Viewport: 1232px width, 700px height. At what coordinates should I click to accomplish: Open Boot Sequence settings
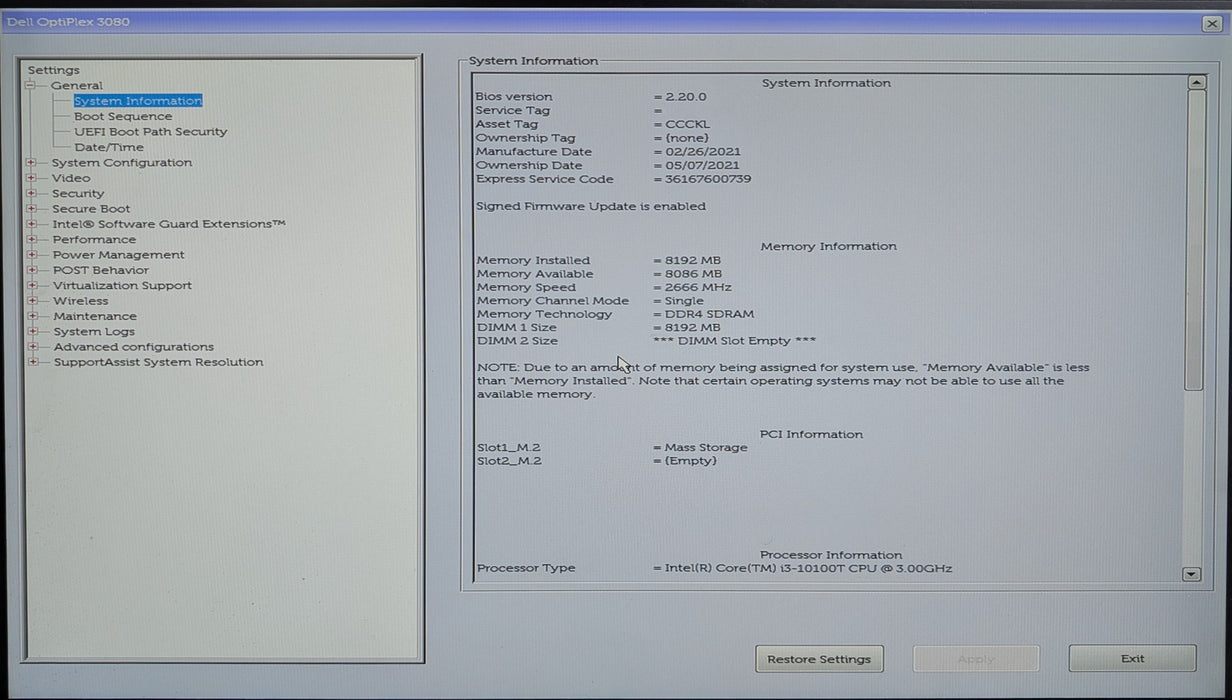(123, 116)
